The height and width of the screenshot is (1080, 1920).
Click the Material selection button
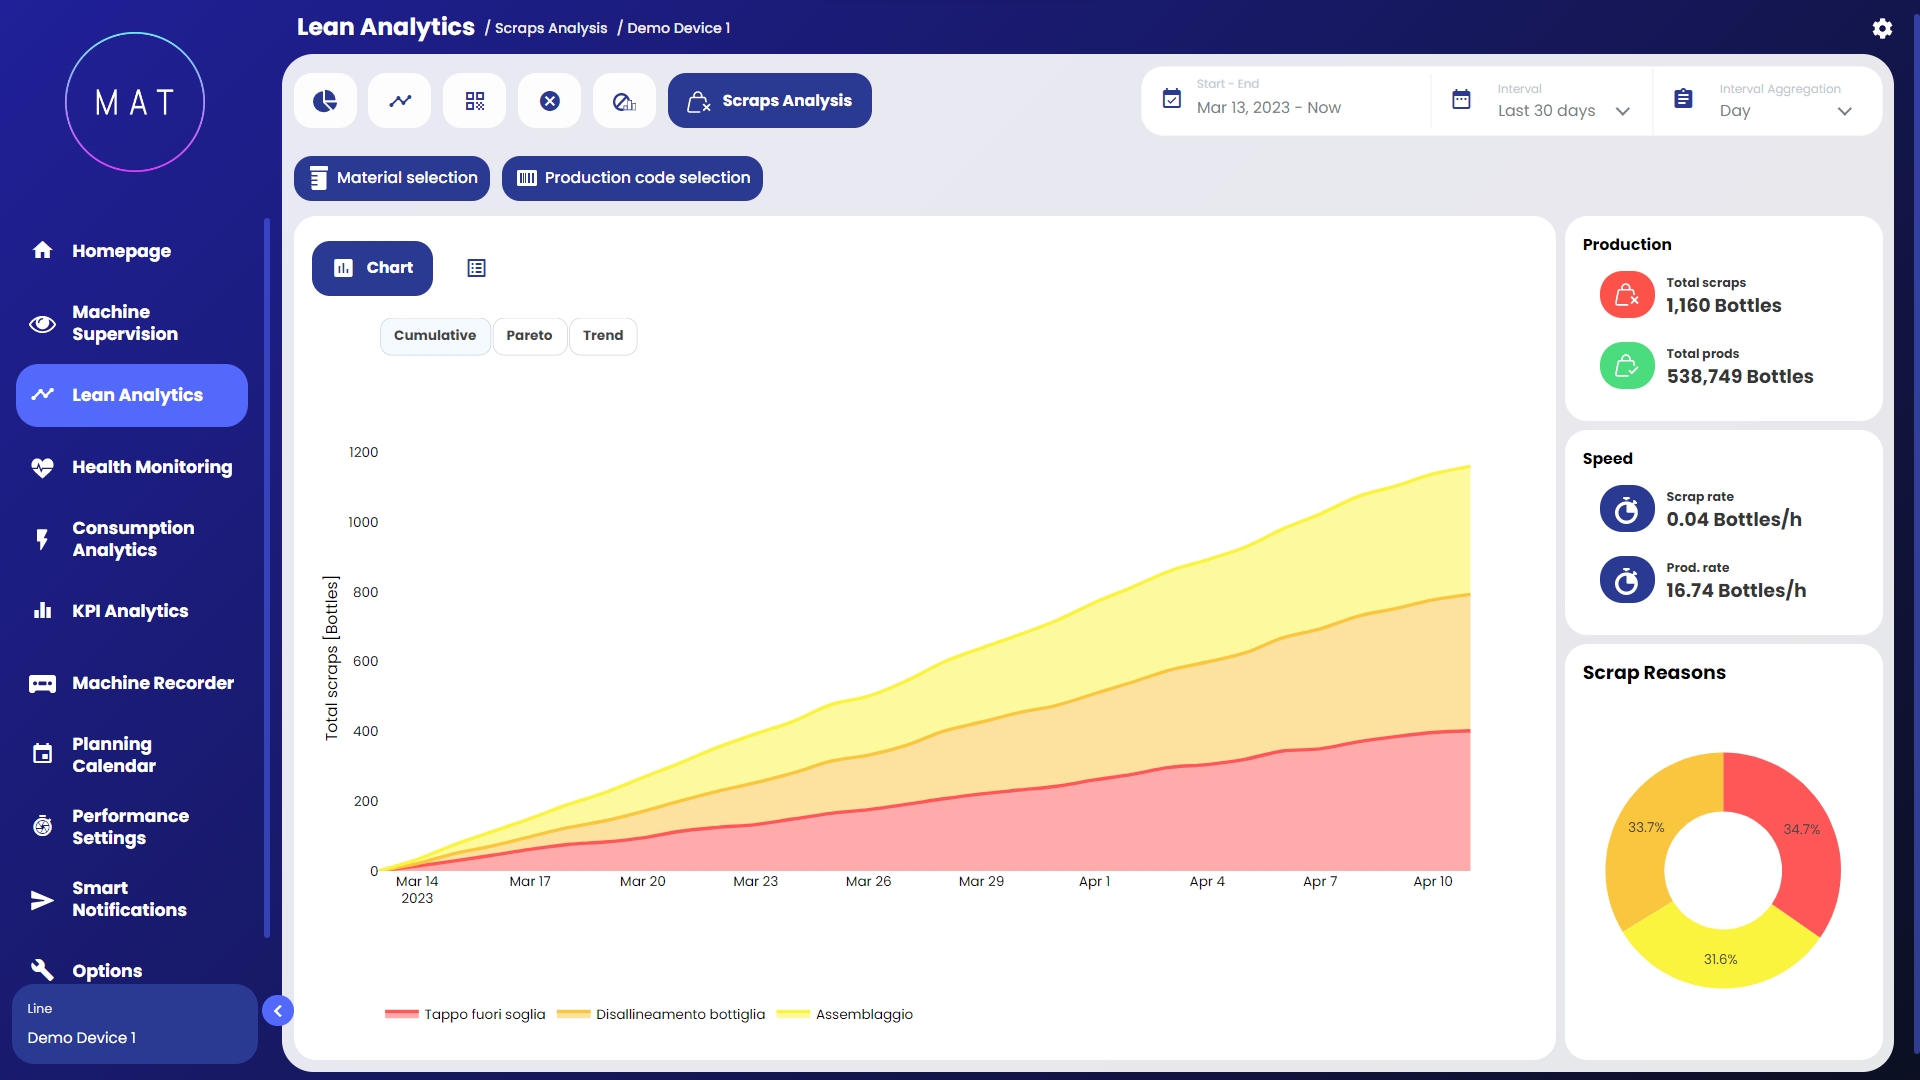[392, 178]
